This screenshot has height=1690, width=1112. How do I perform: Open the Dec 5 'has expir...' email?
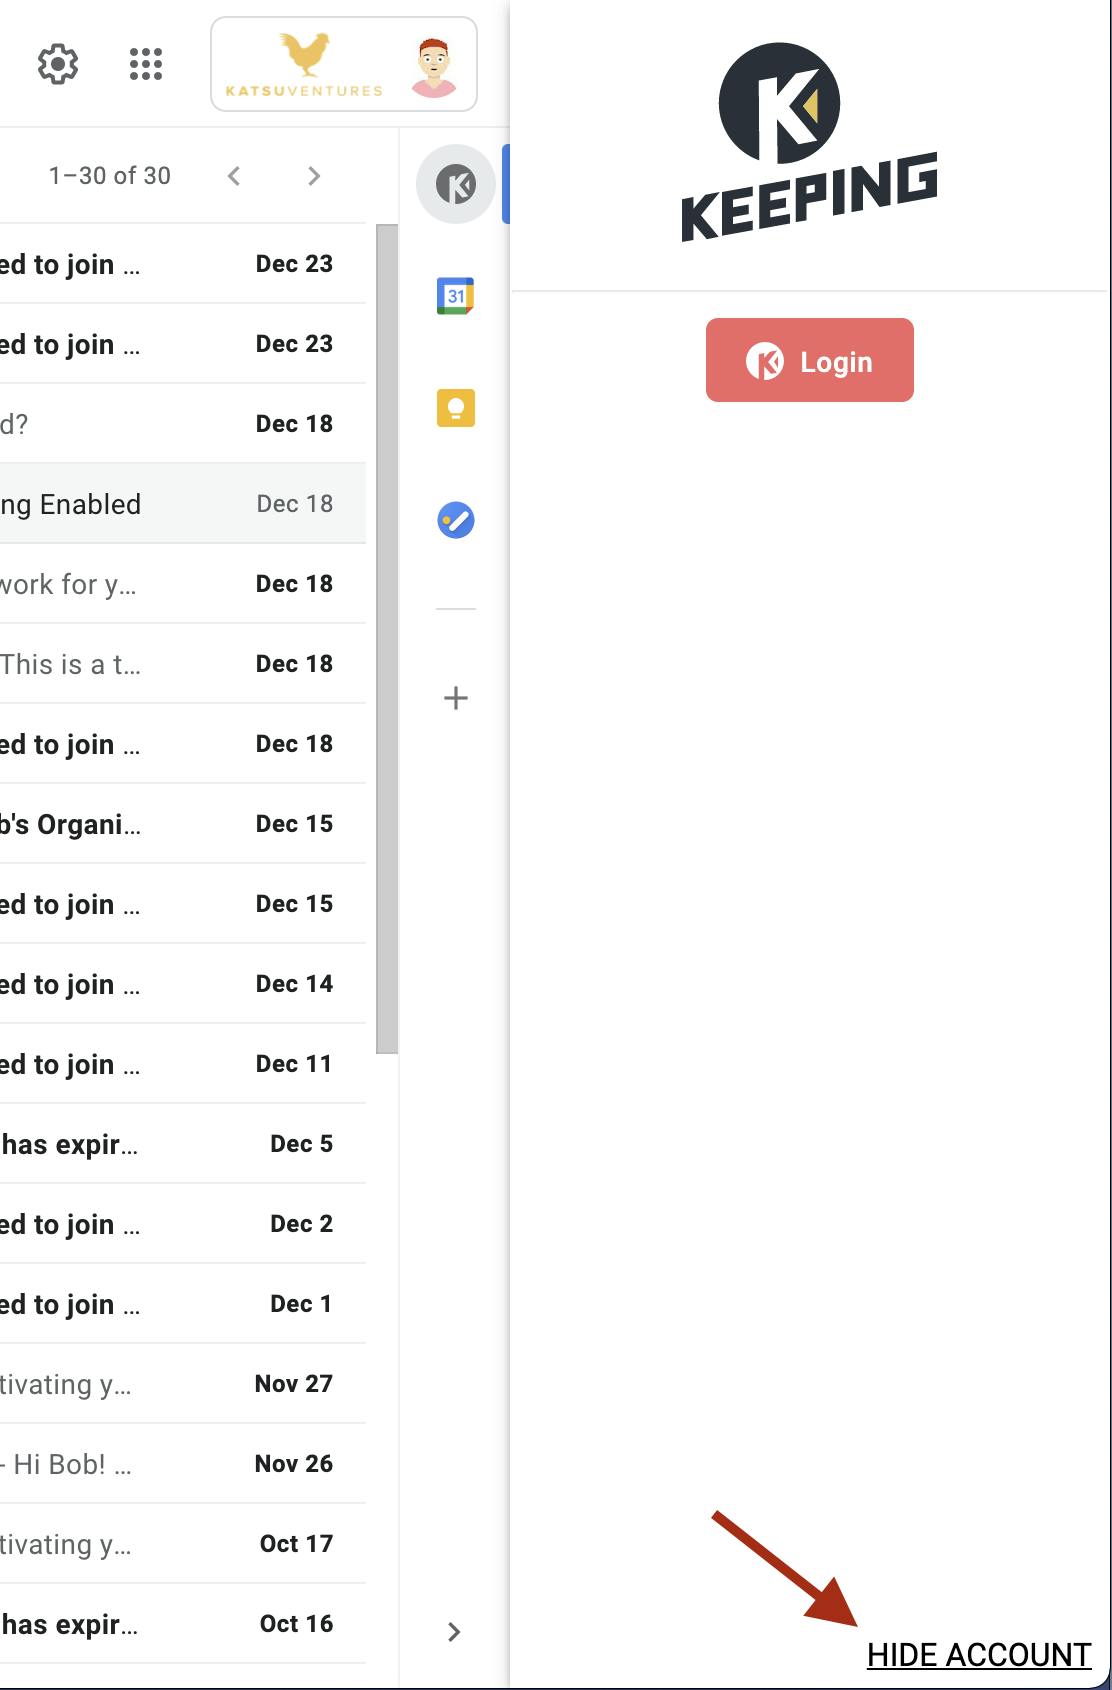tap(183, 1144)
